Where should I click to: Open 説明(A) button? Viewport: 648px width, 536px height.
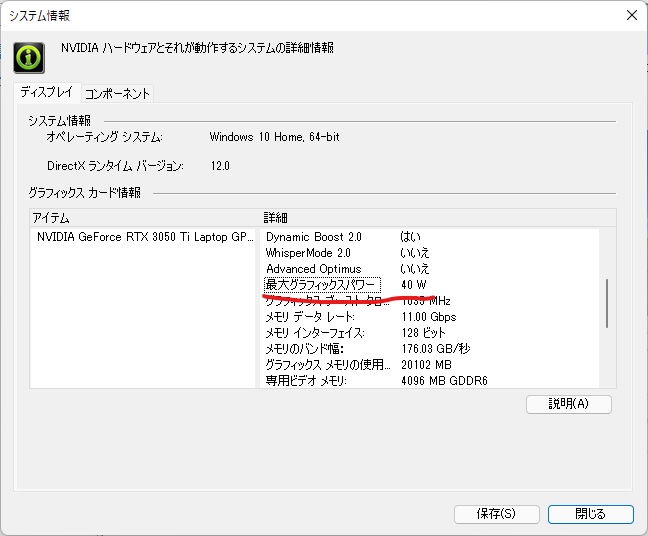click(569, 404)
